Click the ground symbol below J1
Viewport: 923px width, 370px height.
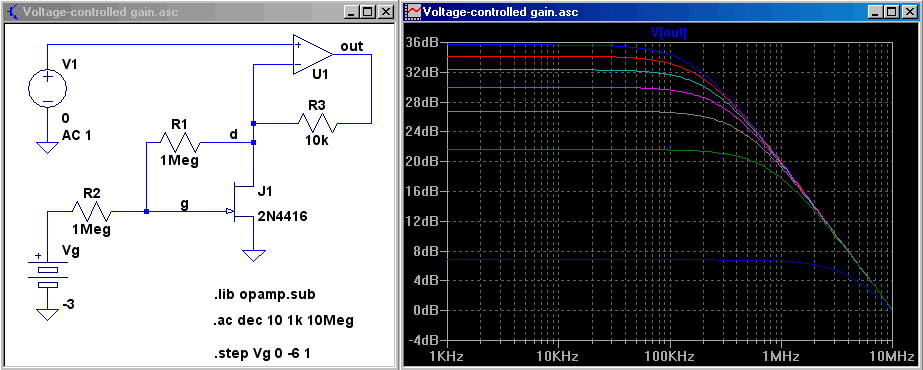[254, 255]
